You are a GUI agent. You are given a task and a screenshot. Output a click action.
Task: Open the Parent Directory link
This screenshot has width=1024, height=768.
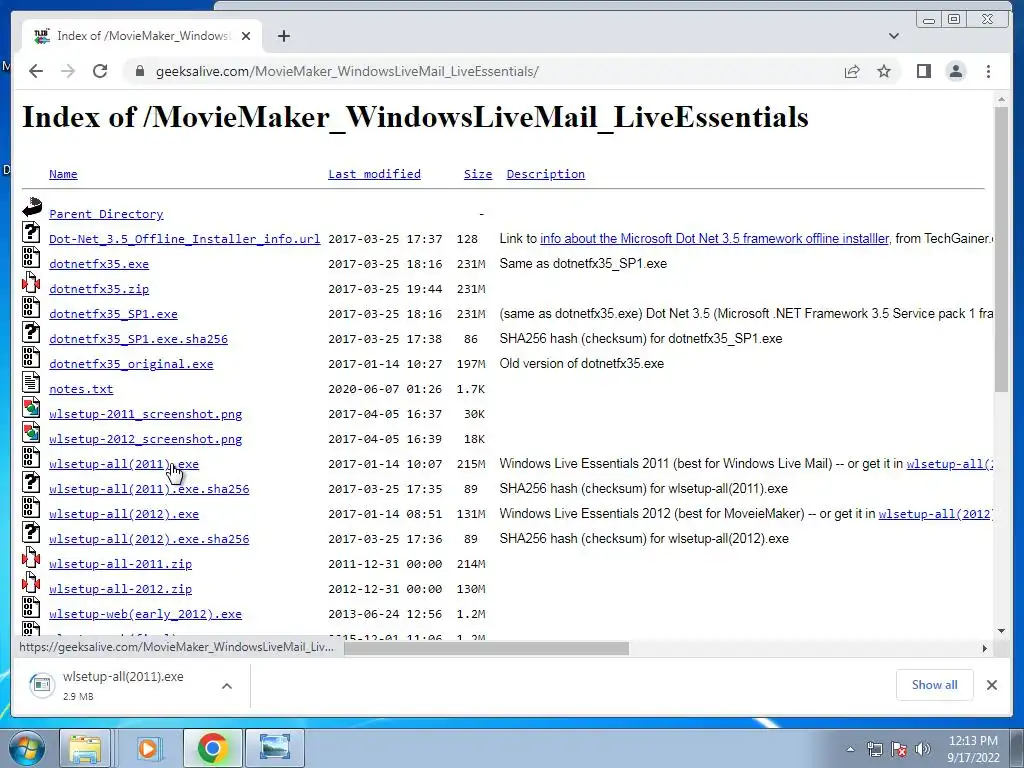coord(106,214)
